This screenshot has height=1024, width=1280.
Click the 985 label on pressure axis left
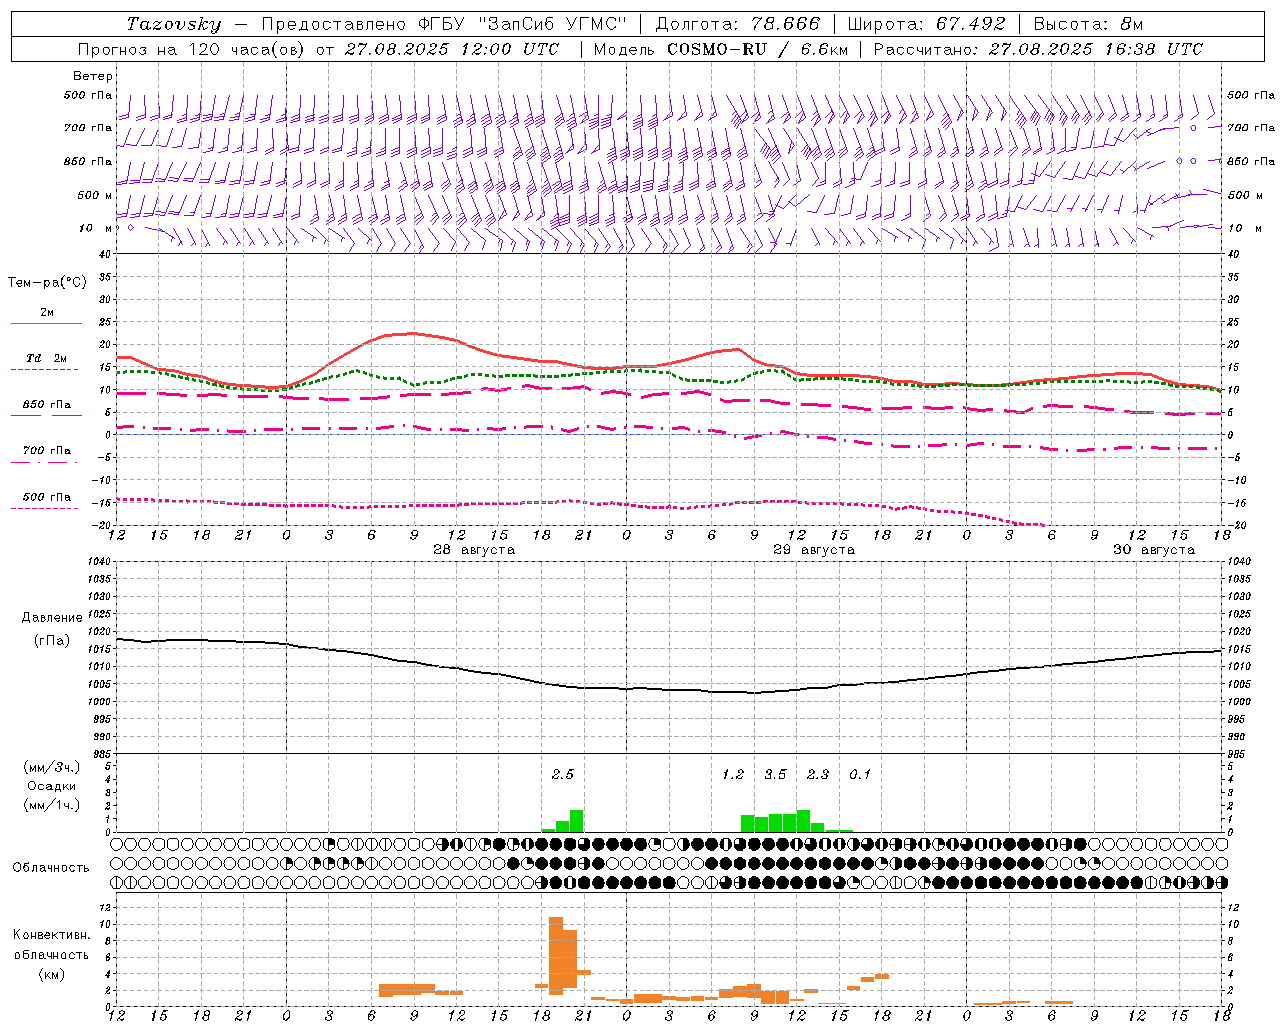(102, 754)
